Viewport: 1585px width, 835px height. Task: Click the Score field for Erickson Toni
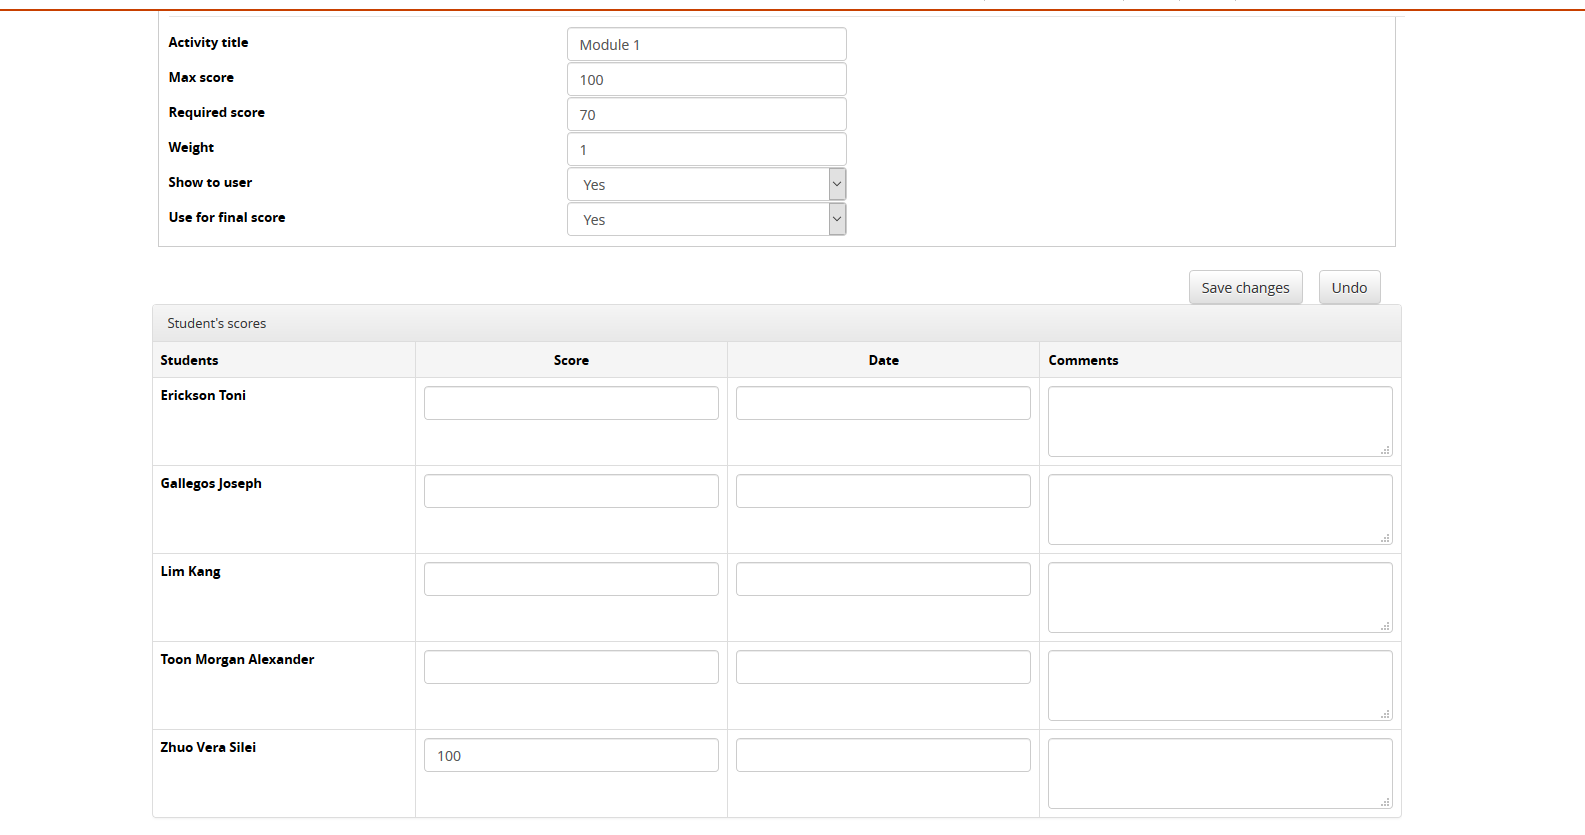(x=571, y=403)
